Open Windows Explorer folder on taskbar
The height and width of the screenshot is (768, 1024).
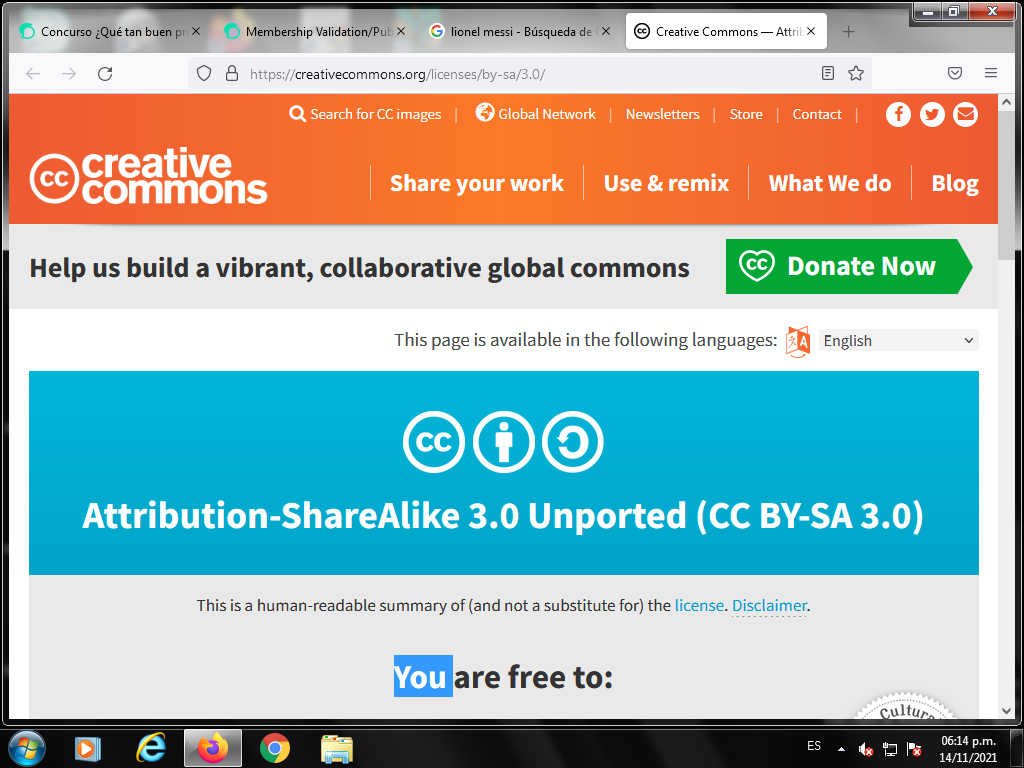pyautogui.click(x=337, y=748)
